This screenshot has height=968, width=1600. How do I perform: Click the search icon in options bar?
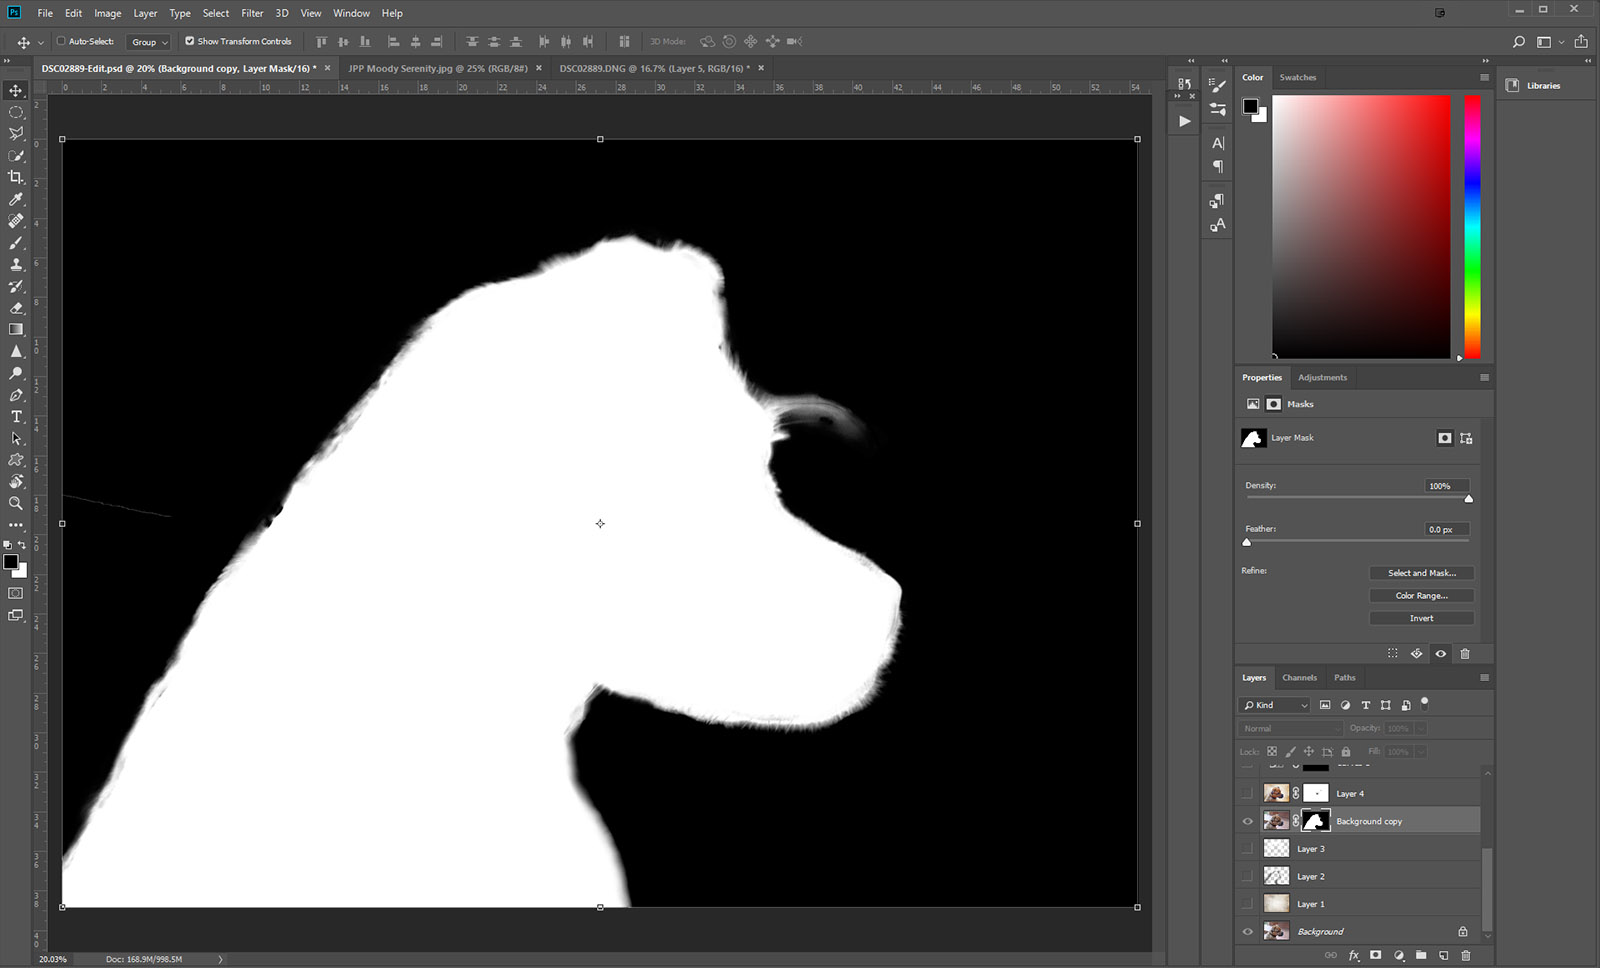pyautogui.click(x=1518, y=42)
